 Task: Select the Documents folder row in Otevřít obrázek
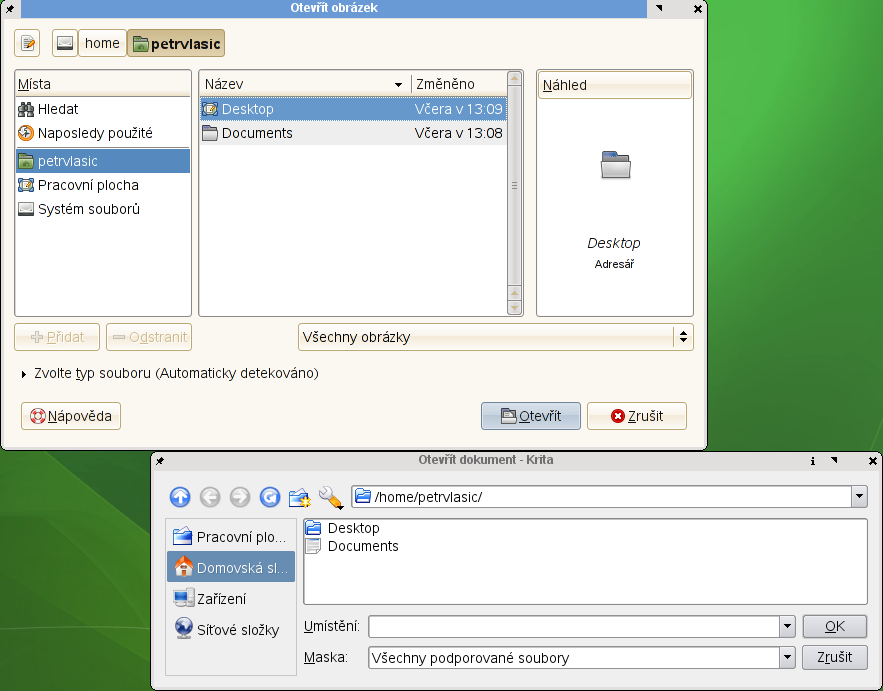[x=353, y=133]
